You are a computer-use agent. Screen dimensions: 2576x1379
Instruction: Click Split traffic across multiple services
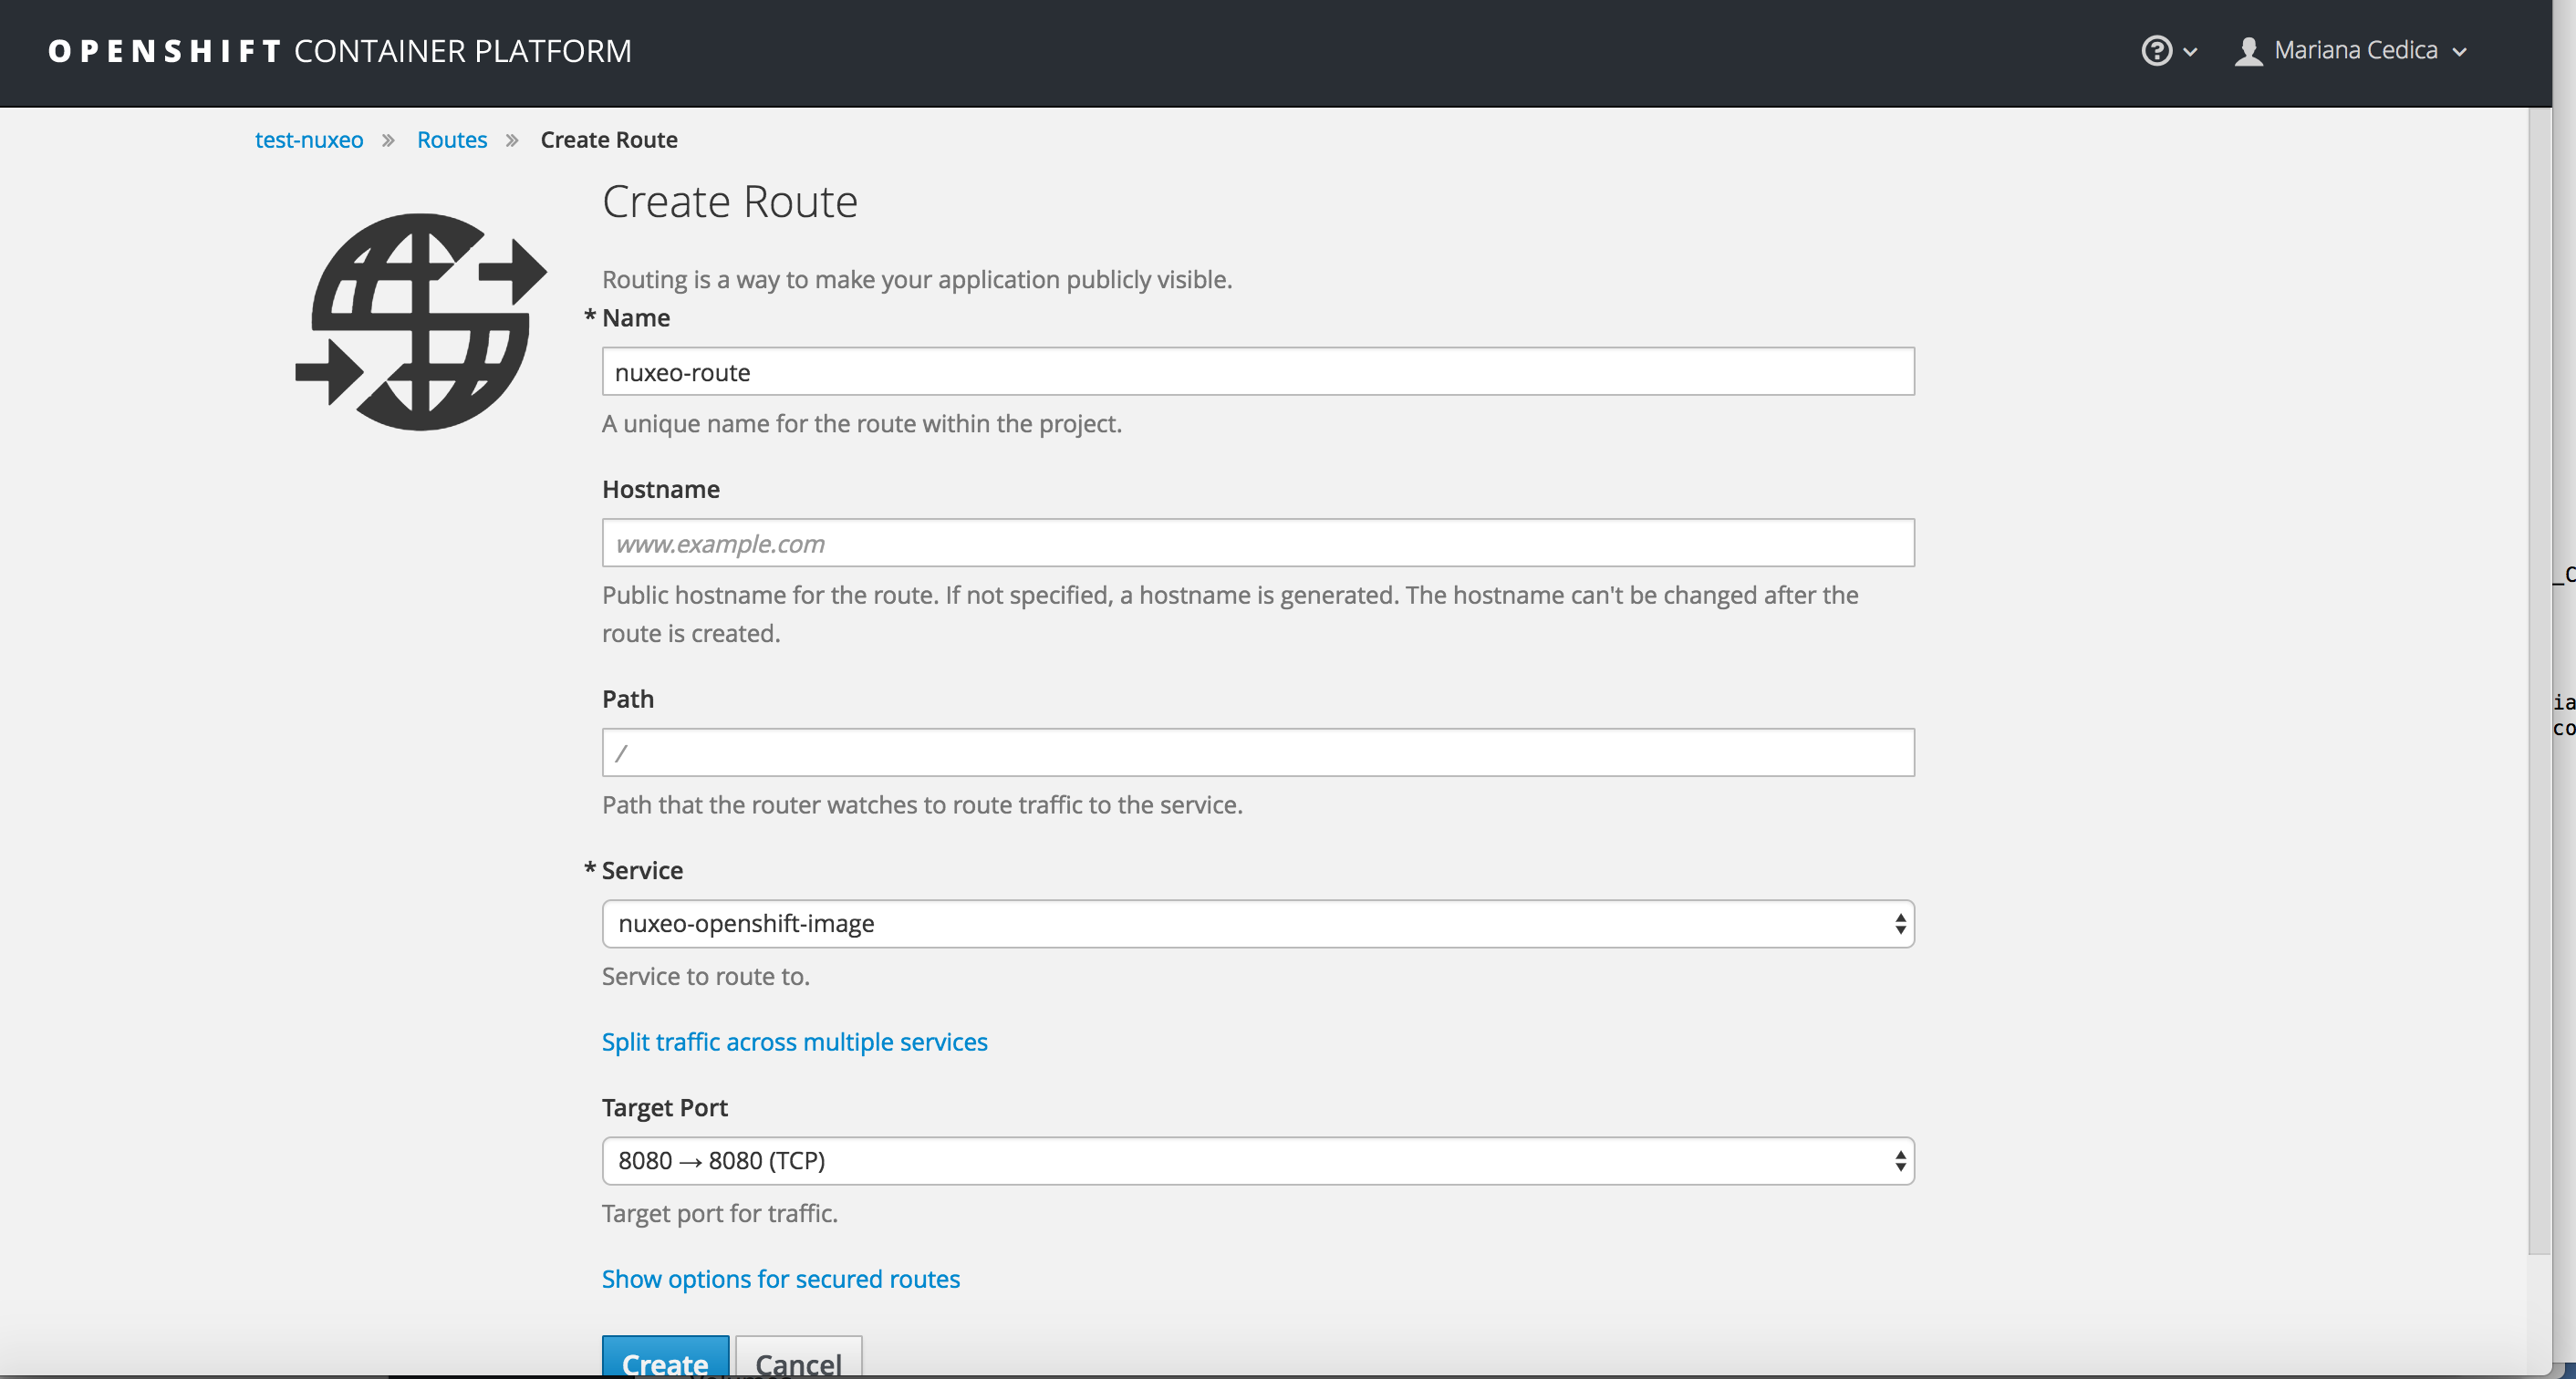tap(794, 1042)
